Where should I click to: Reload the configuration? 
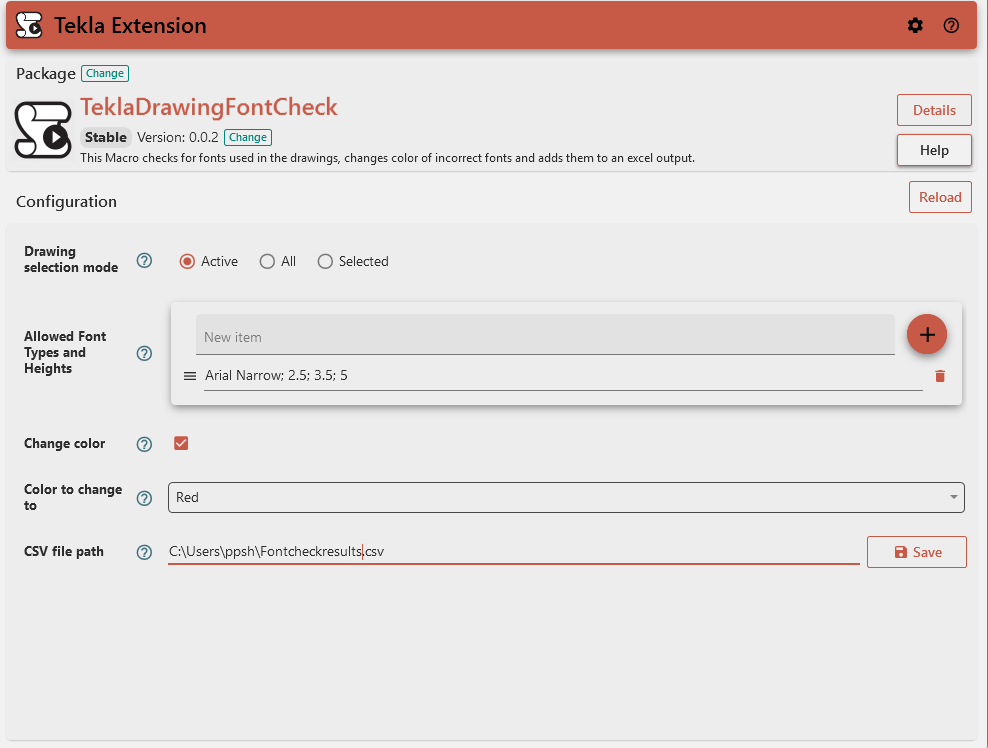click(939, 197)
